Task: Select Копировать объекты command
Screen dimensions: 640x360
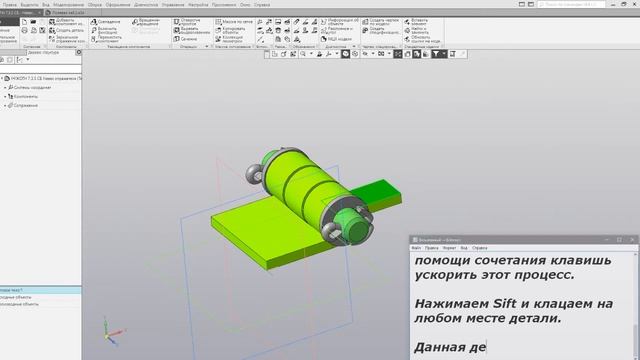Action: tap(230, 31)
